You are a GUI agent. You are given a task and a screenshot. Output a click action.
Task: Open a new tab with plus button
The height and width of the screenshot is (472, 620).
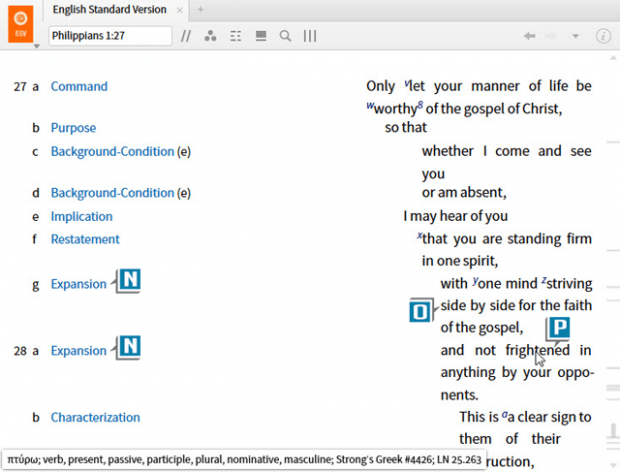coord(200,10)
